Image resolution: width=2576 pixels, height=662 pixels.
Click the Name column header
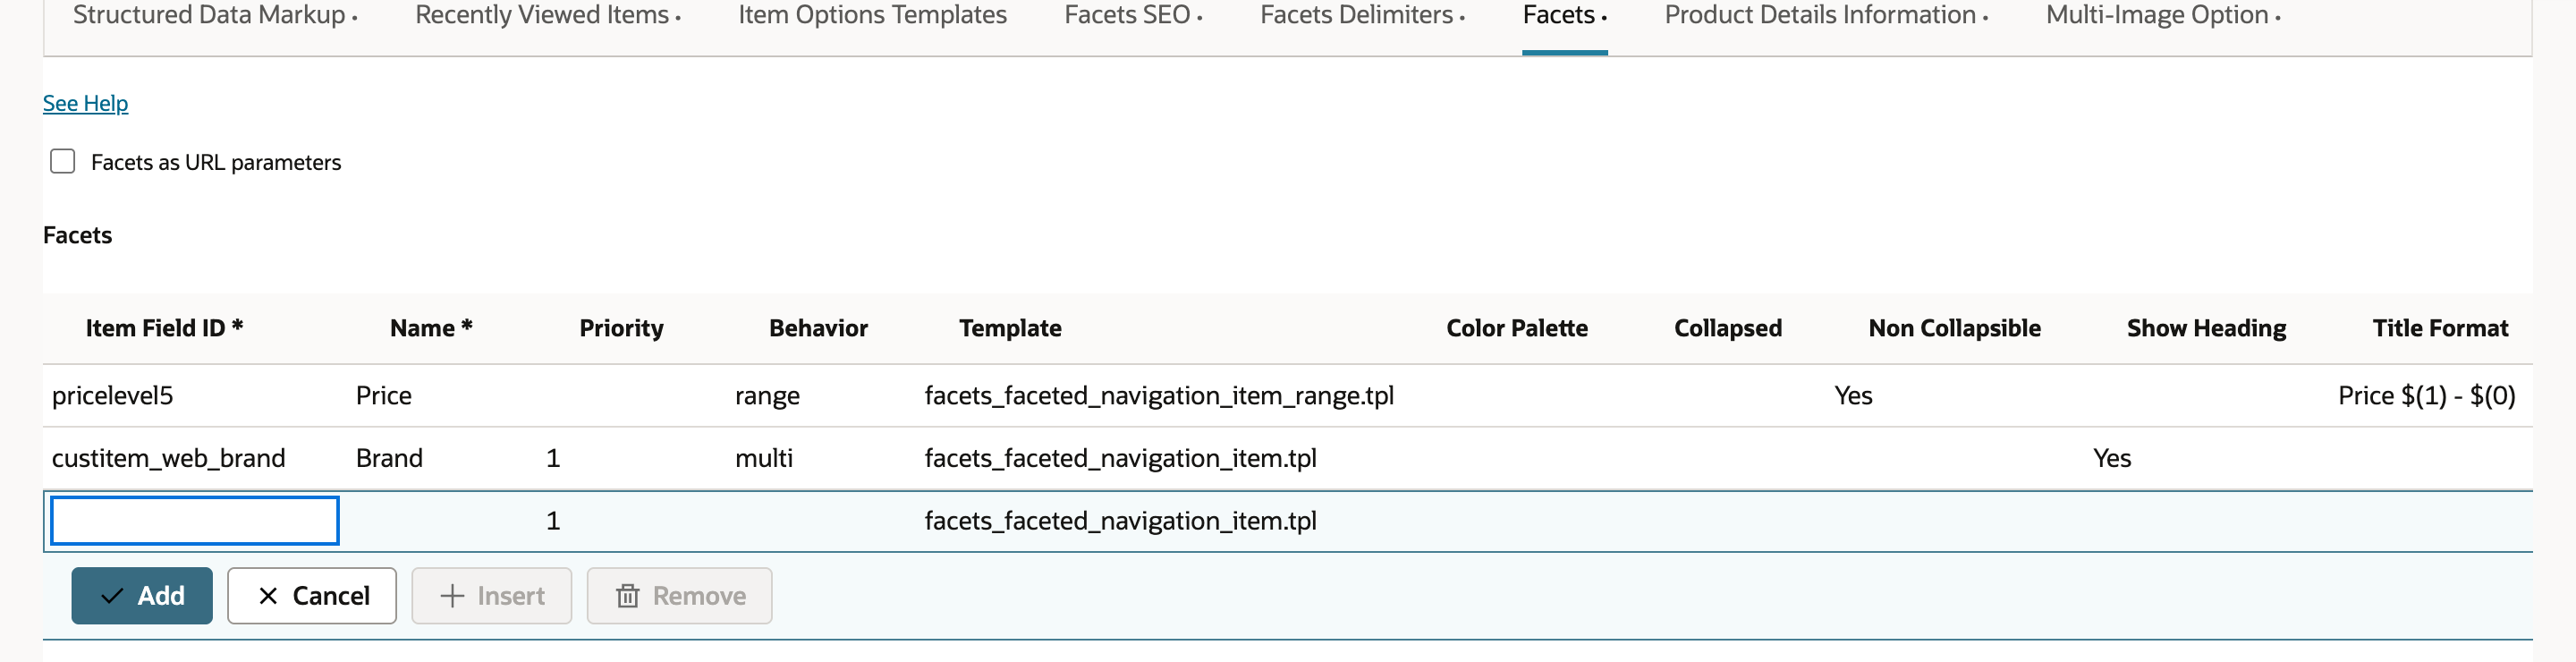click(x=431, y=328)
